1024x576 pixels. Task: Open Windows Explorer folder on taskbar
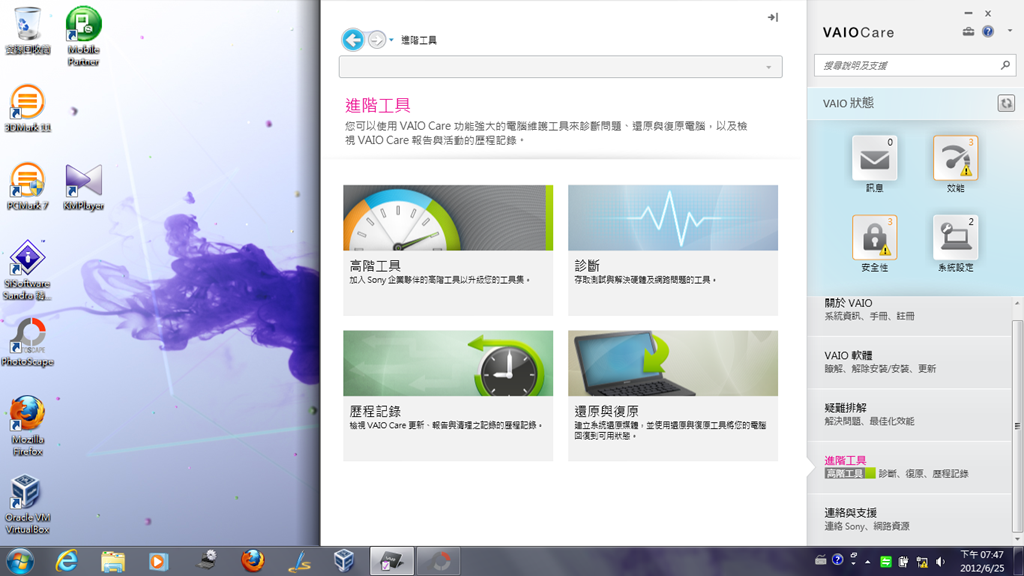tap(112, 561)
